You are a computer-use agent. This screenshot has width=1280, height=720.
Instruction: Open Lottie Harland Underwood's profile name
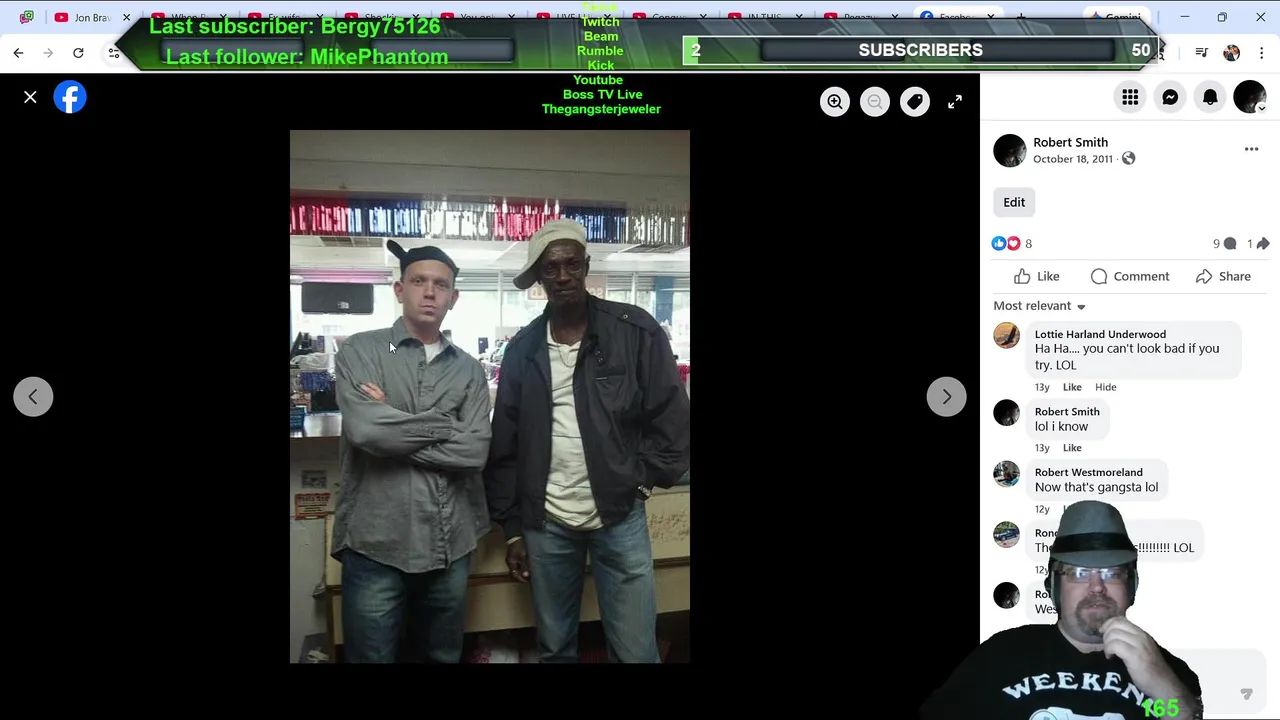coord(1100,334)
